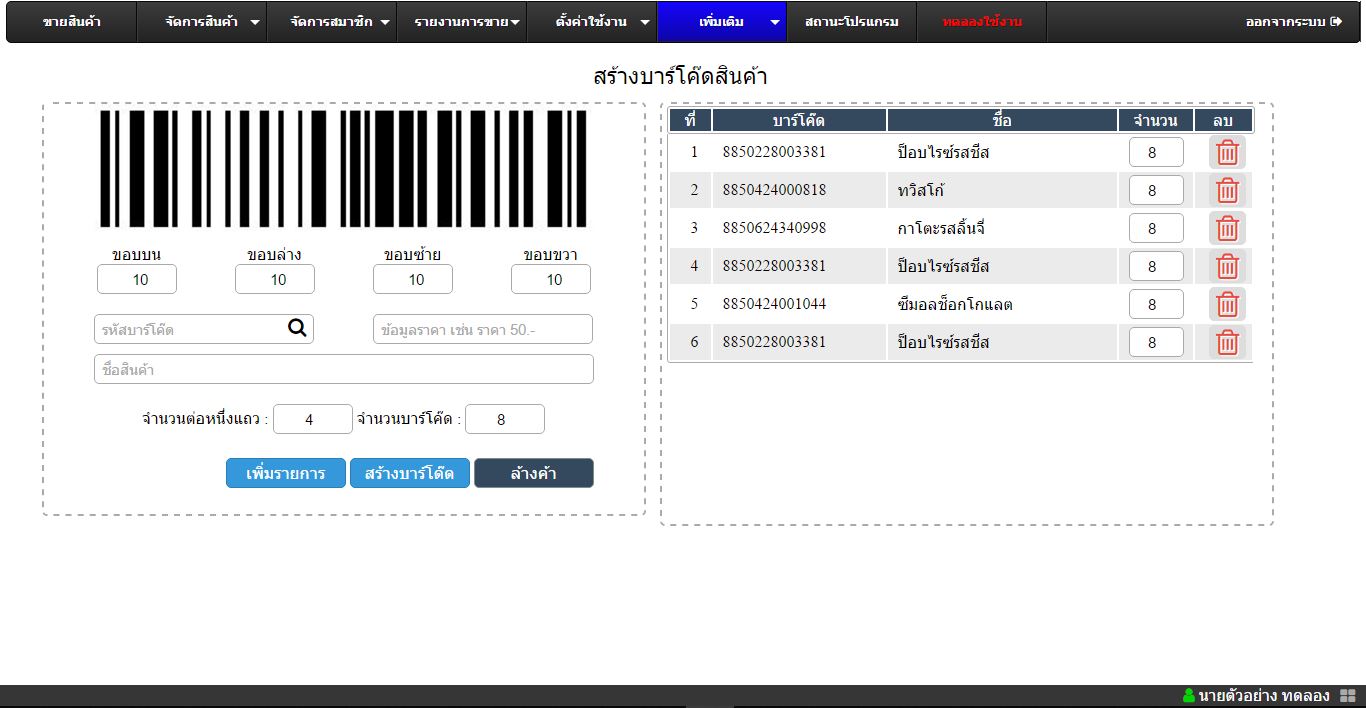This screenshot has width=1366, height=708.
Task: Click the ที่ column header
Action: pos(691,120)
